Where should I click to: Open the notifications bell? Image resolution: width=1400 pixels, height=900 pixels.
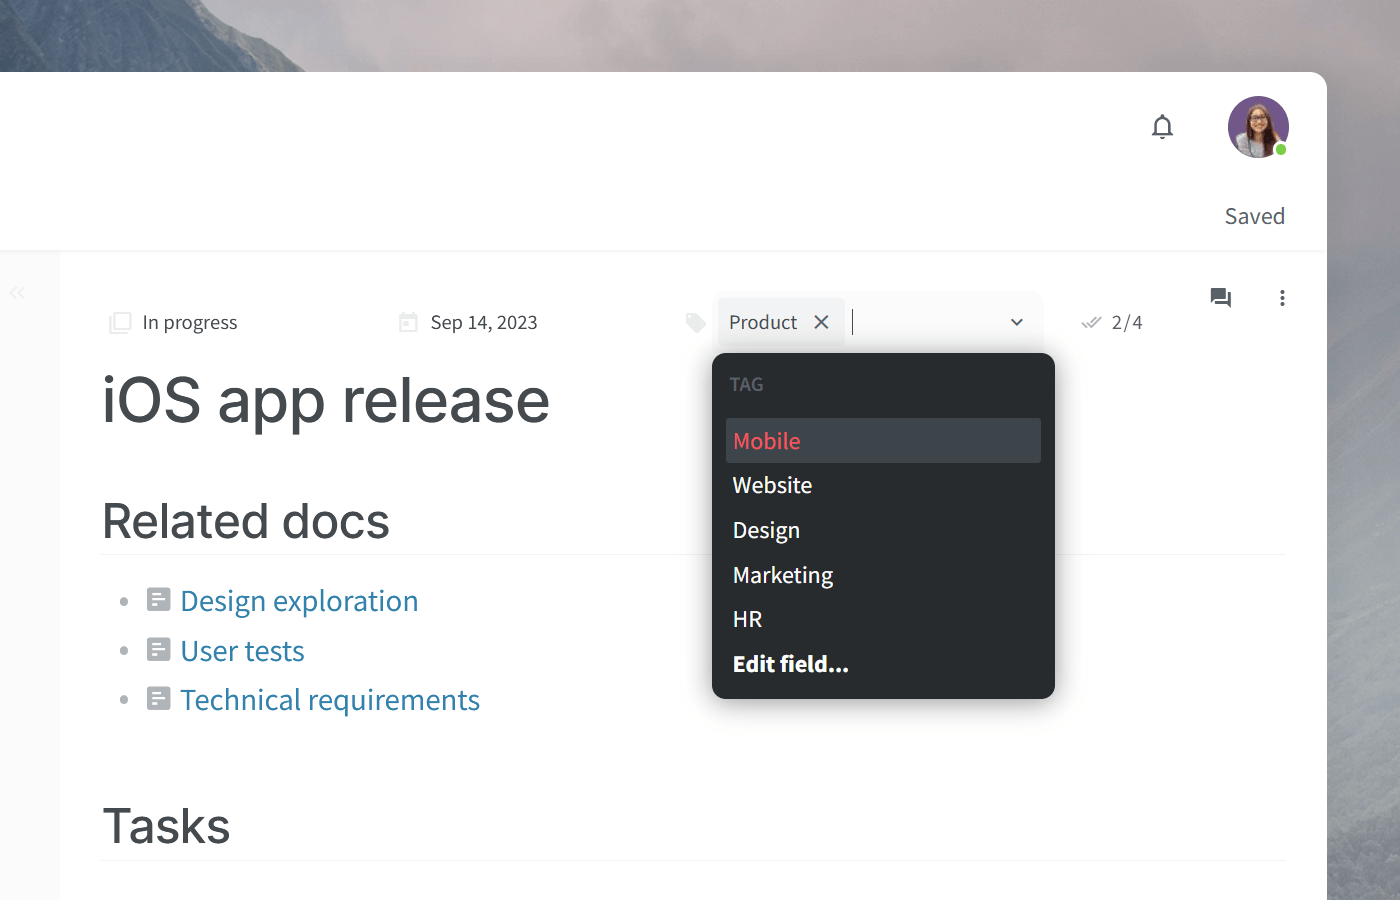[1162, 127]
